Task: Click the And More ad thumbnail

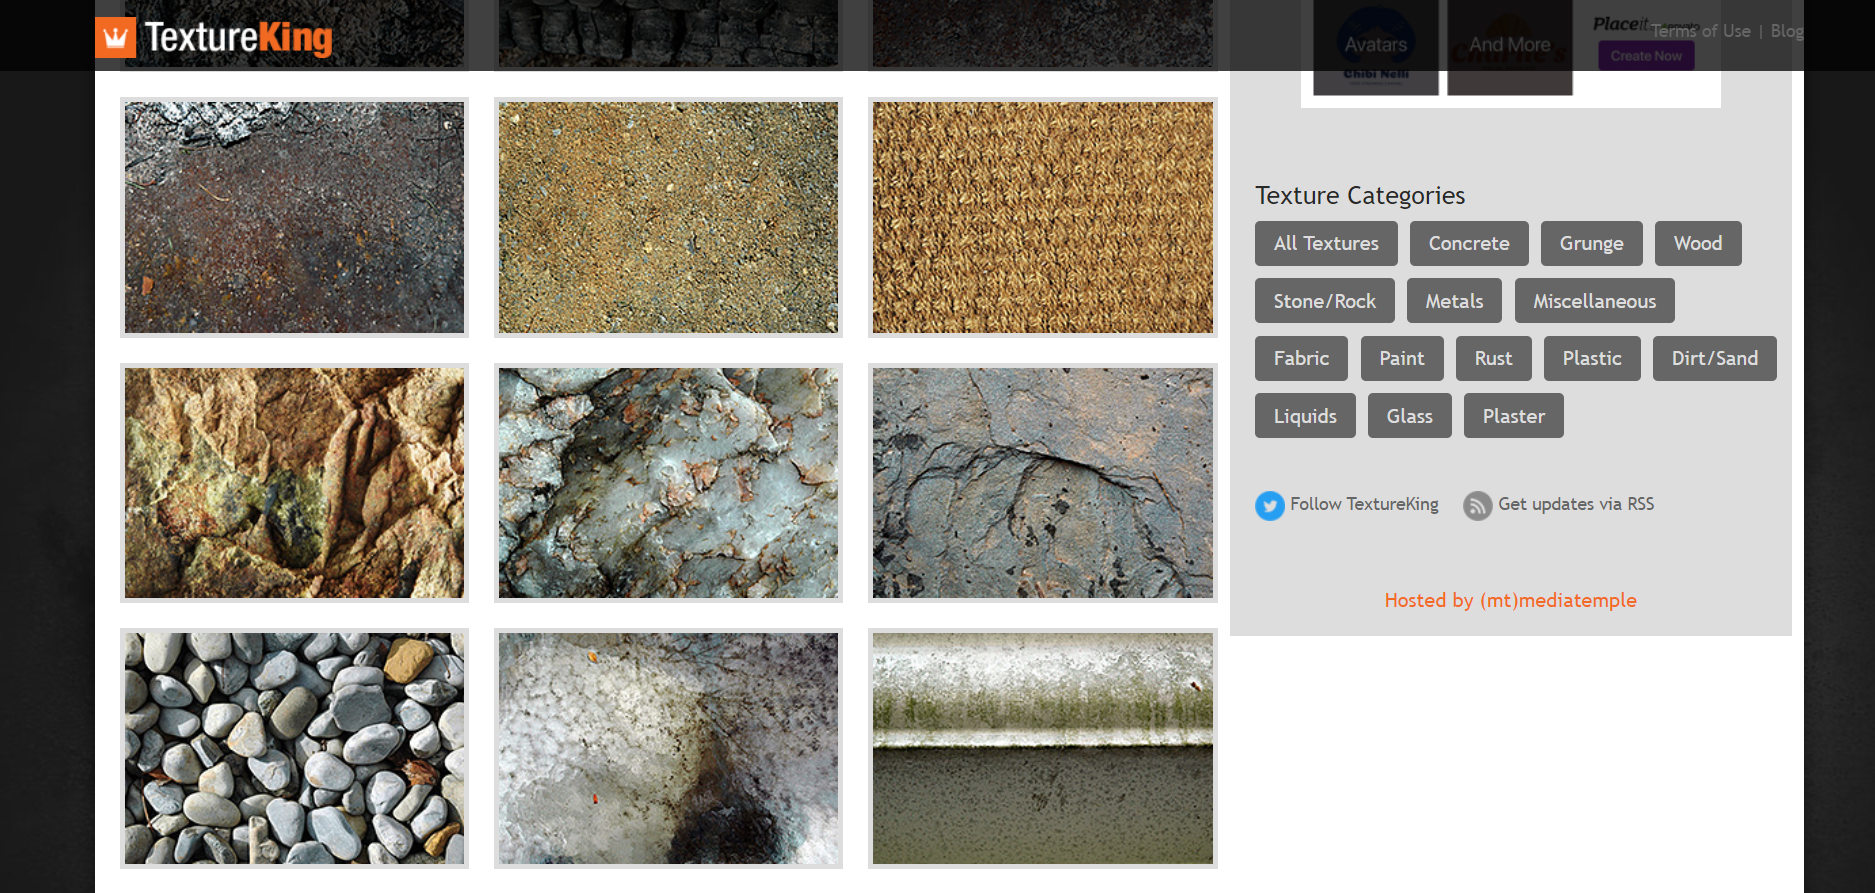Action: tap(1510, 47)
